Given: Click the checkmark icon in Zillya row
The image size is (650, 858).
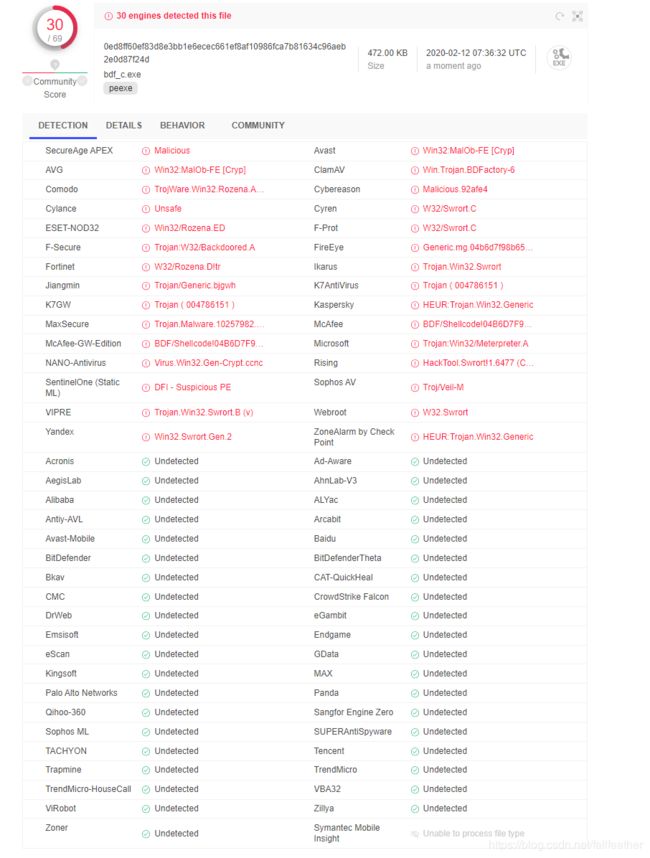Looking at the screenshot, I should click(x=414, y=809).
